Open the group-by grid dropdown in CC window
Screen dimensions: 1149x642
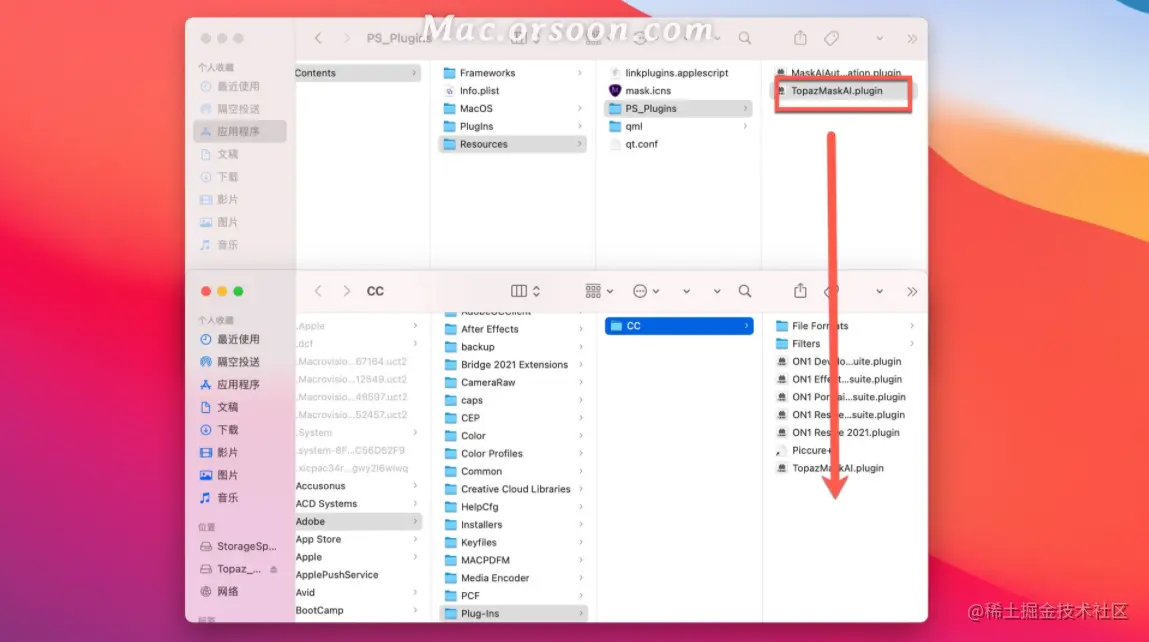[599, 291]
